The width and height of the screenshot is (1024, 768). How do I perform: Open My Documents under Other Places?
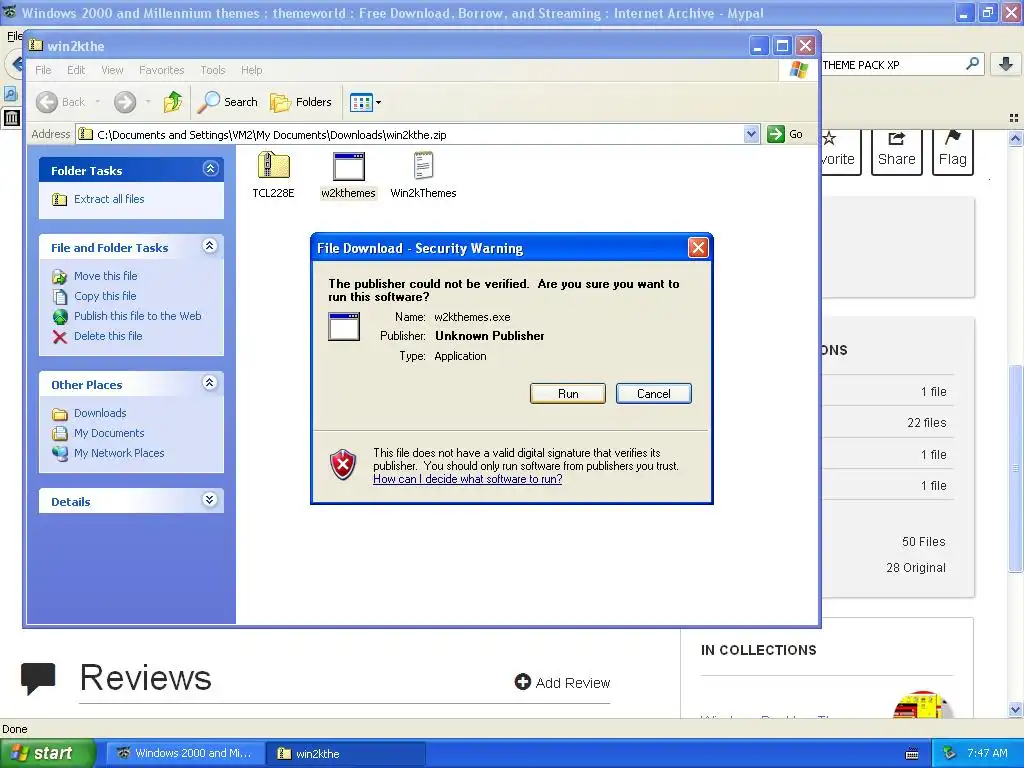tap(109, 434)
